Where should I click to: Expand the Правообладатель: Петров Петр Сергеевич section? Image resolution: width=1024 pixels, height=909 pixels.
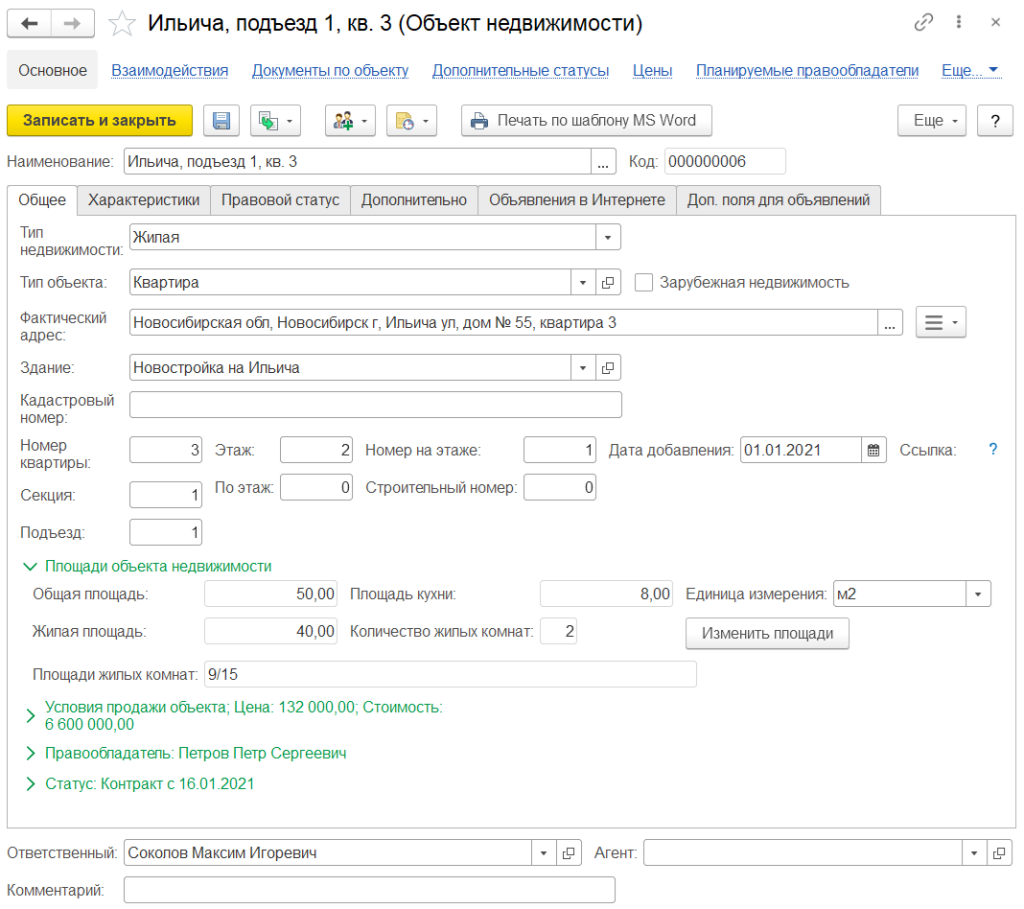(x=29, y=753)
